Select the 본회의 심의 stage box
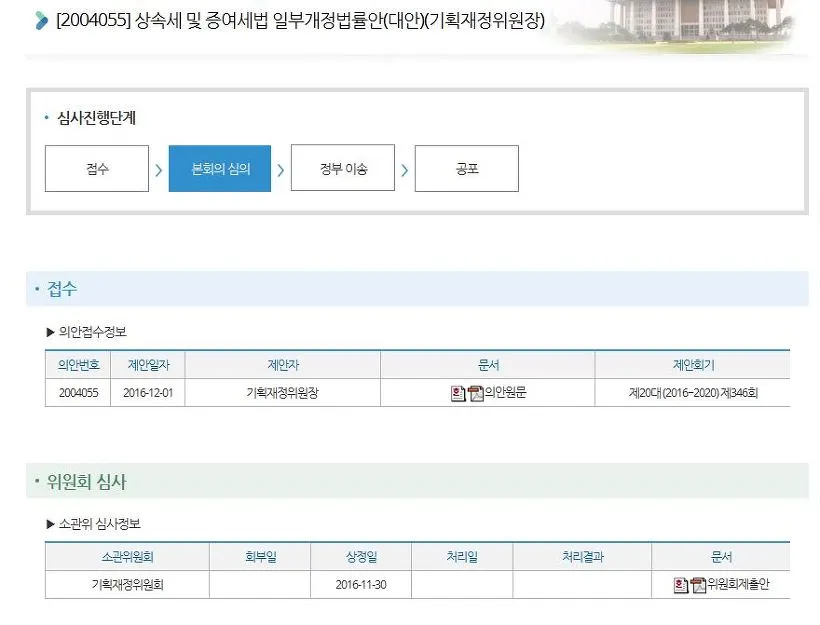This screenshot has width=820, height=625. pyautogui.click(x=220, y=168)
